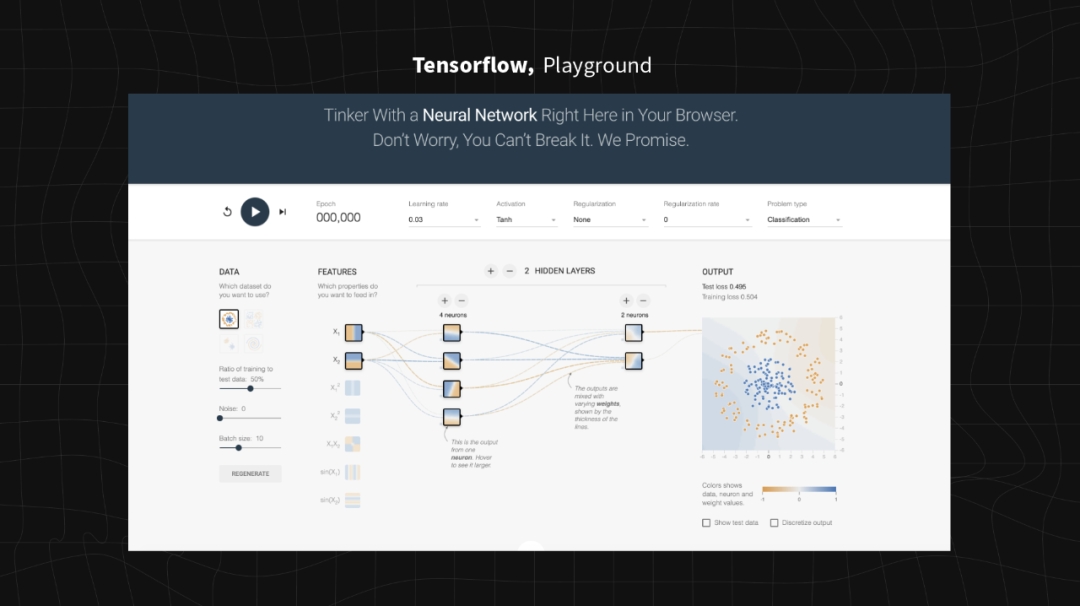This screenshot has height=606, width=1080.
Task: Click the reset network icon
Action: 227,212
